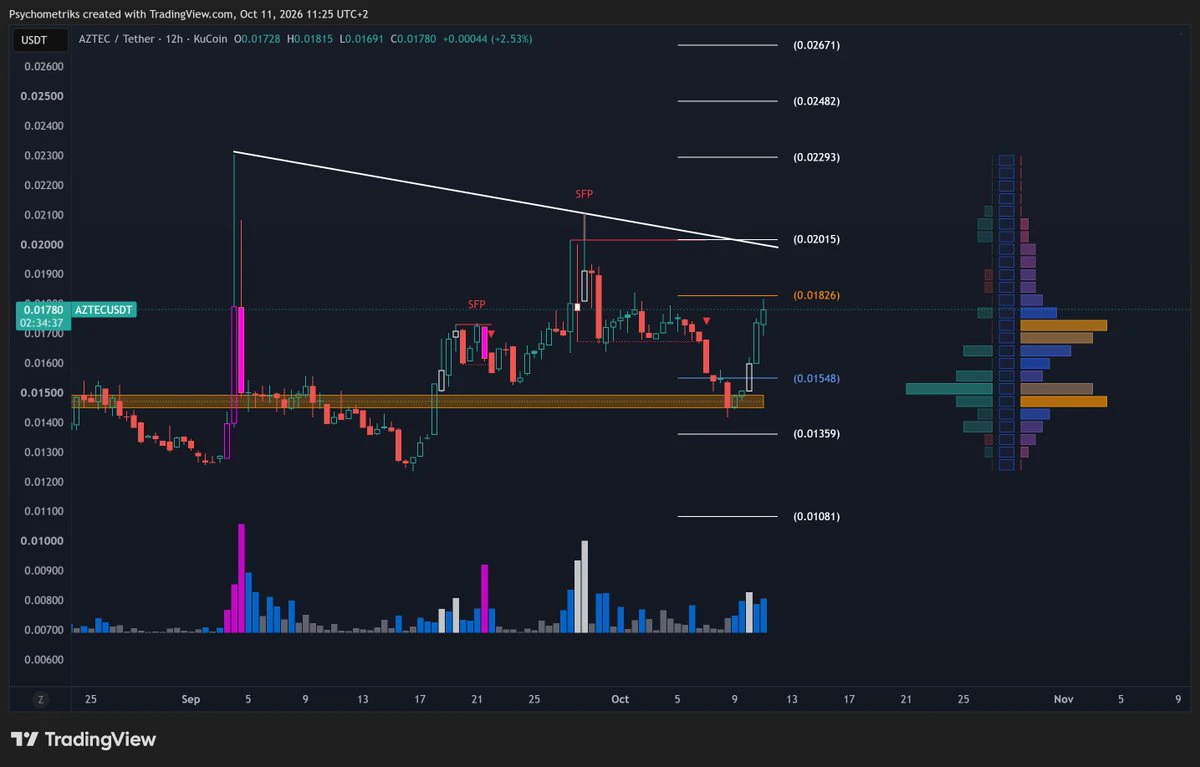Select the descending white trendline

point(505,199)
